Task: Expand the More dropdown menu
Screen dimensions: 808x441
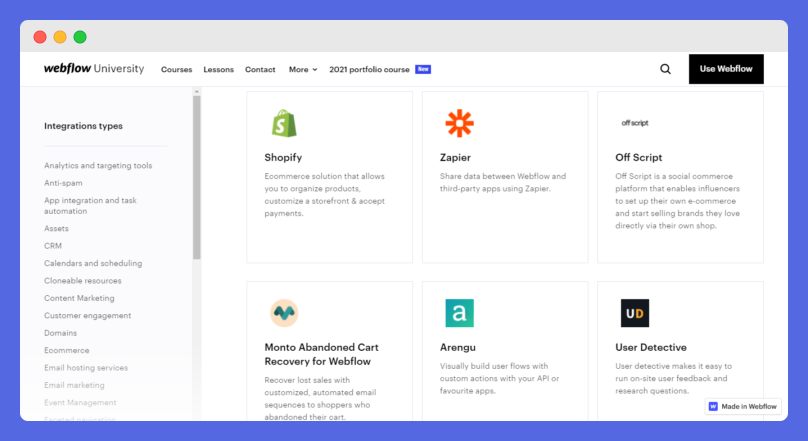Action: pyautogui.click(x=303, y=70)
